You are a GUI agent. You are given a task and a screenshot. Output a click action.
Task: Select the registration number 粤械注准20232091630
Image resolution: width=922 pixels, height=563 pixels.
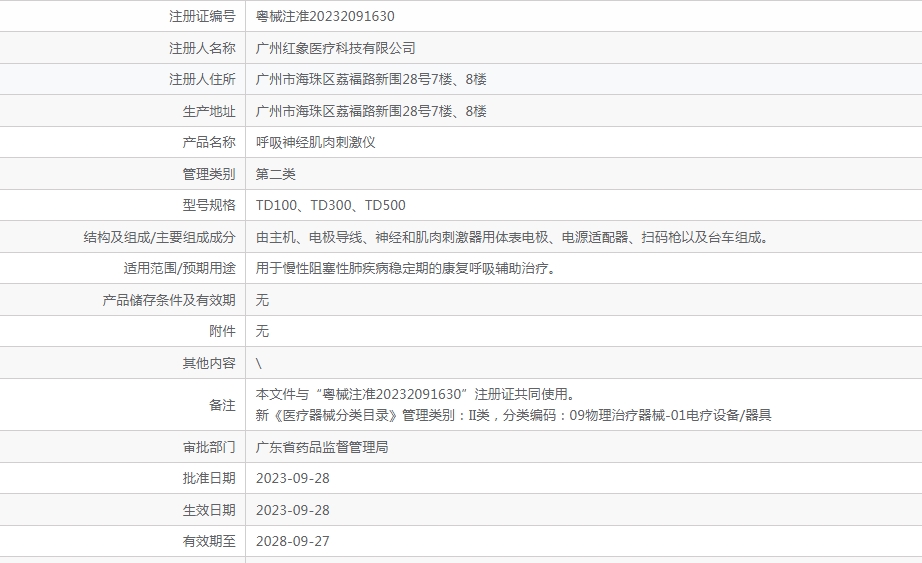325,16
